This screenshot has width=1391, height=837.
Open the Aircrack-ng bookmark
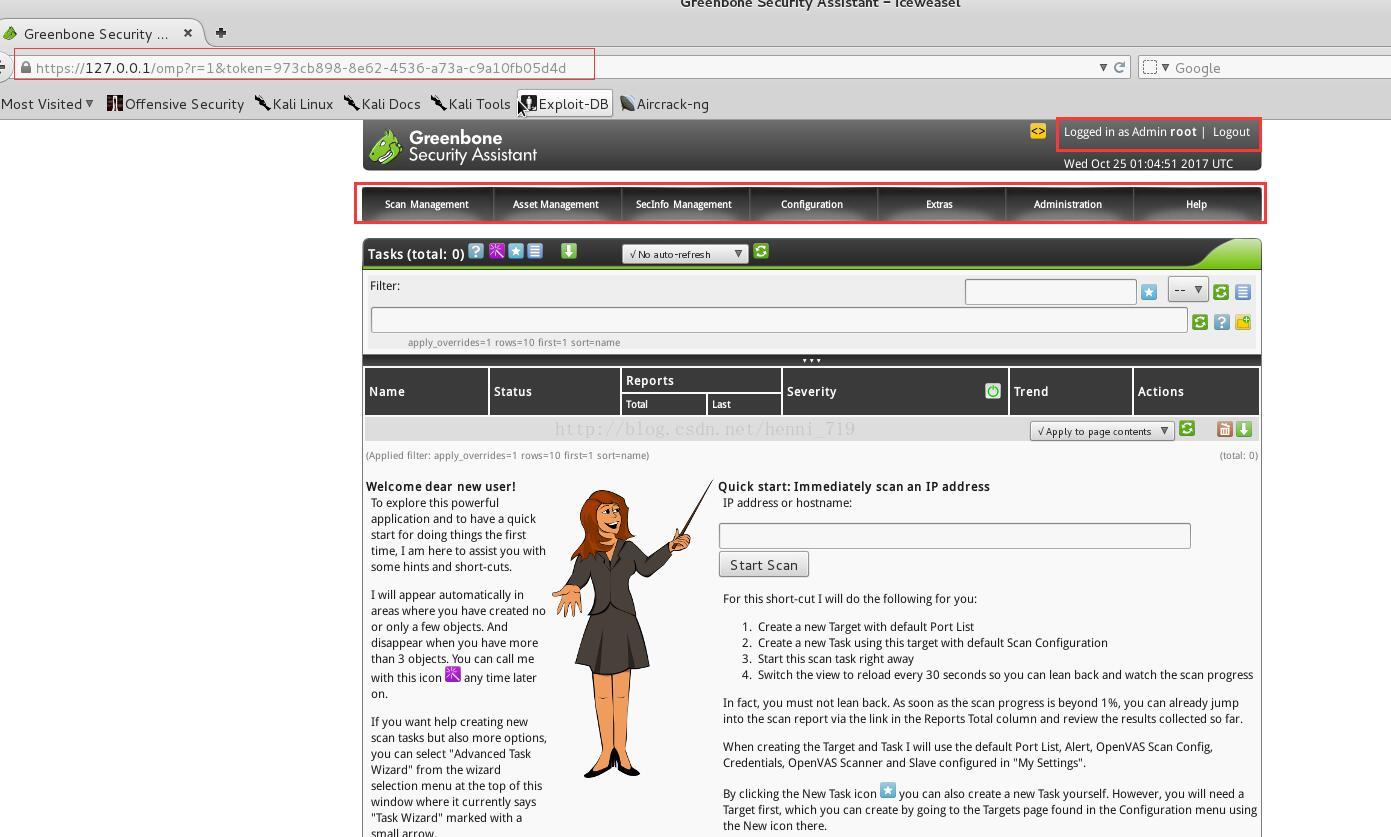click(665, 104)
